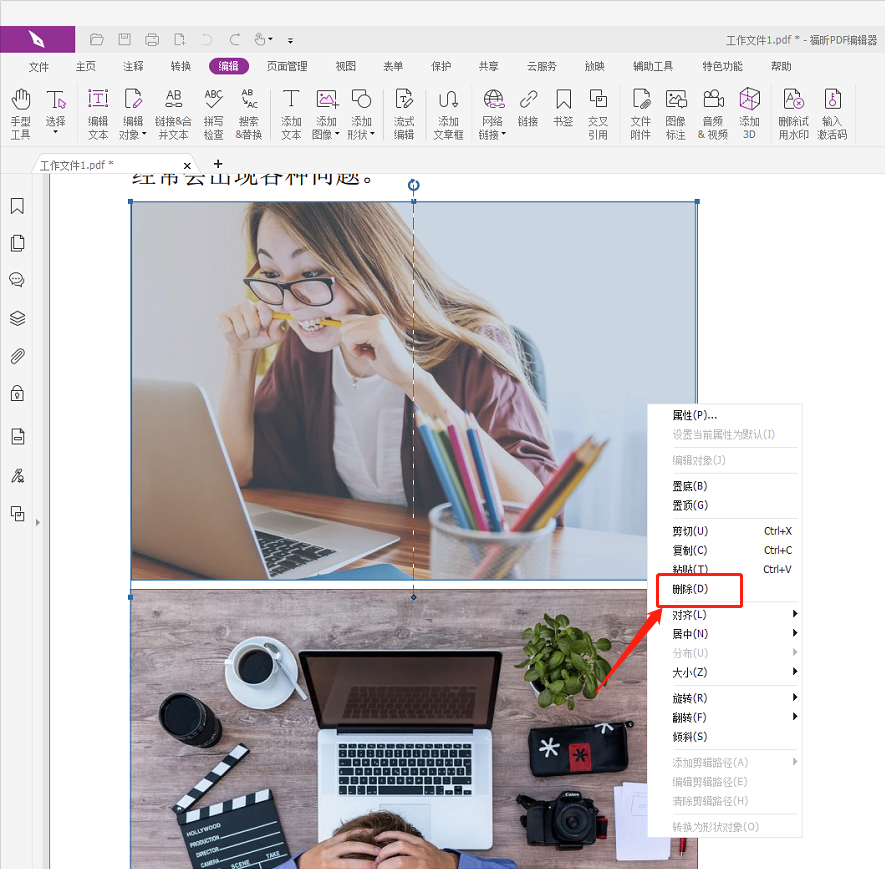Click the Add Text (添加文本) icon
This screenshot has height=869, width=885.
point(291,112)
